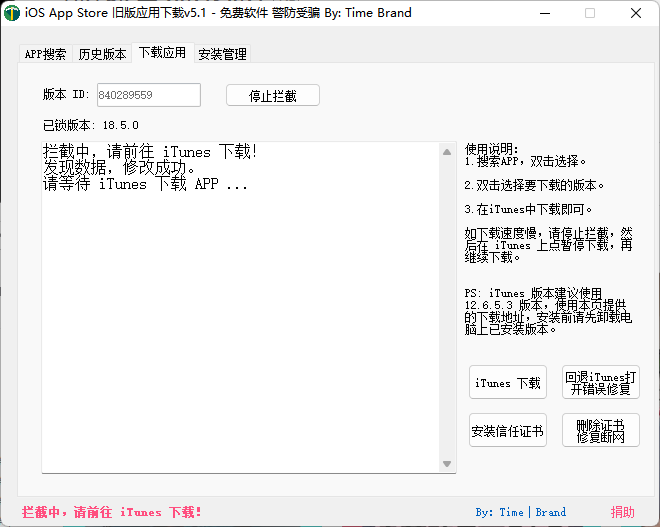Screen dimensions: 660x527
Task: Click the 安装信任证书 button
Action: pyautogui.click(x=508, y=430)
